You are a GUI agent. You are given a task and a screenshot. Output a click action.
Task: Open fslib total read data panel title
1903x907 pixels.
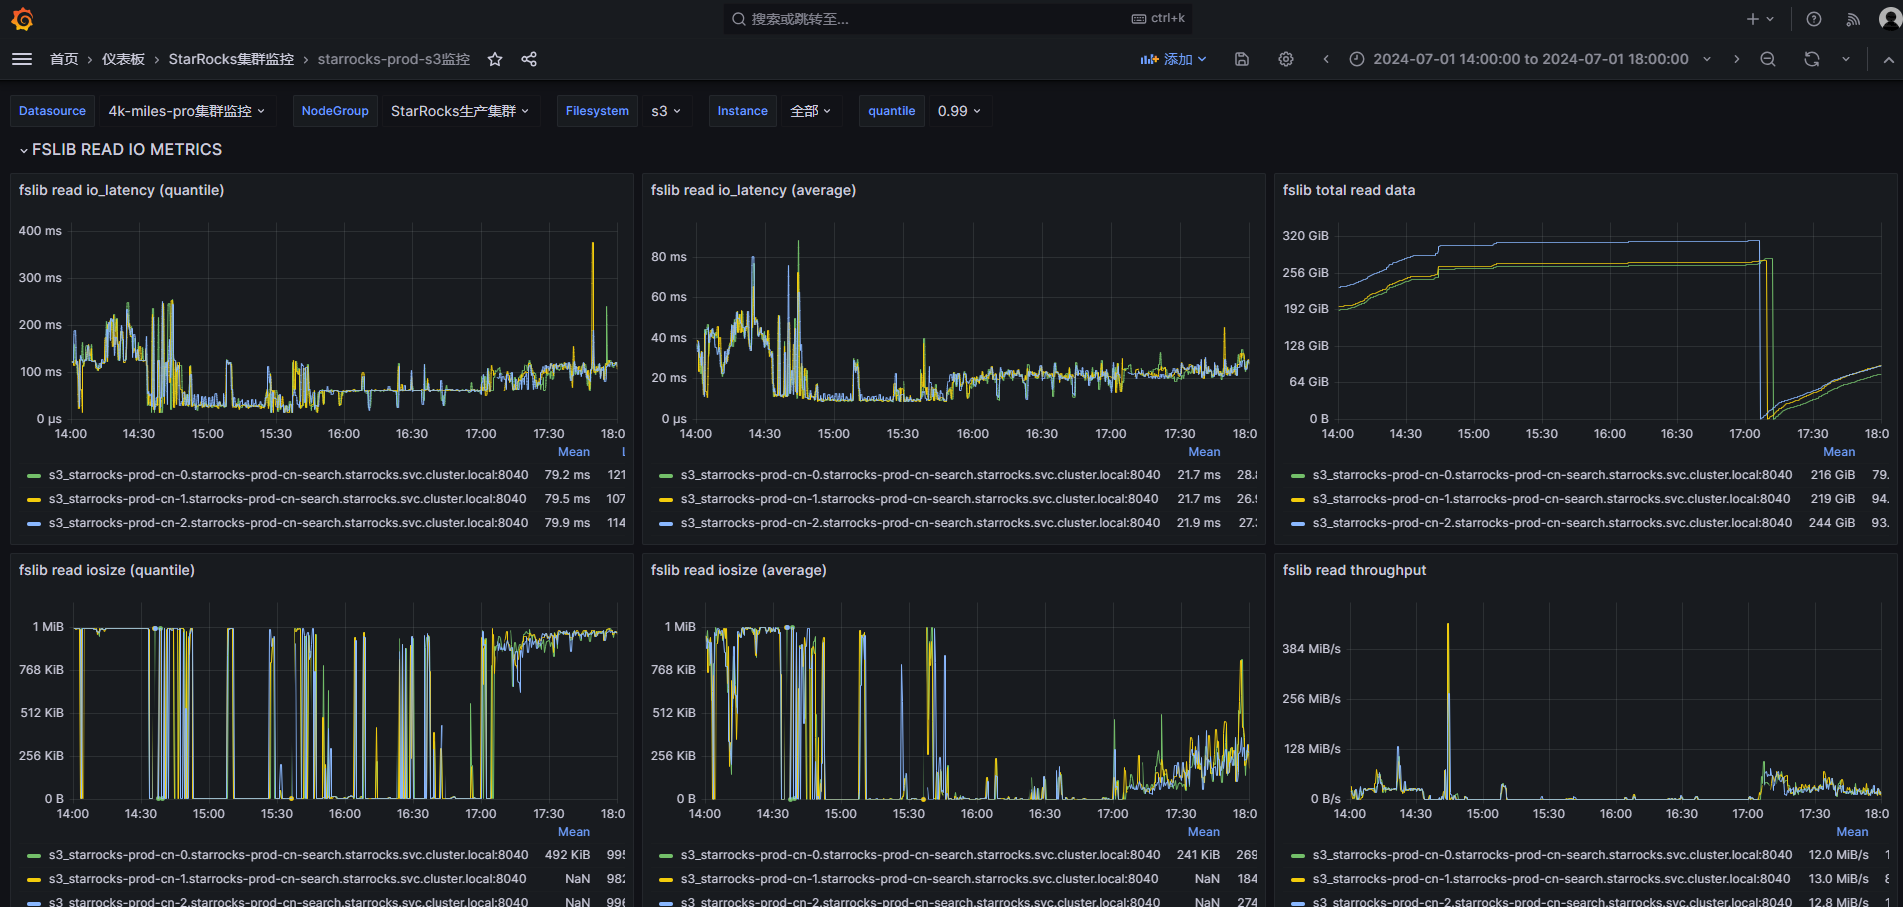[1349, 190]
